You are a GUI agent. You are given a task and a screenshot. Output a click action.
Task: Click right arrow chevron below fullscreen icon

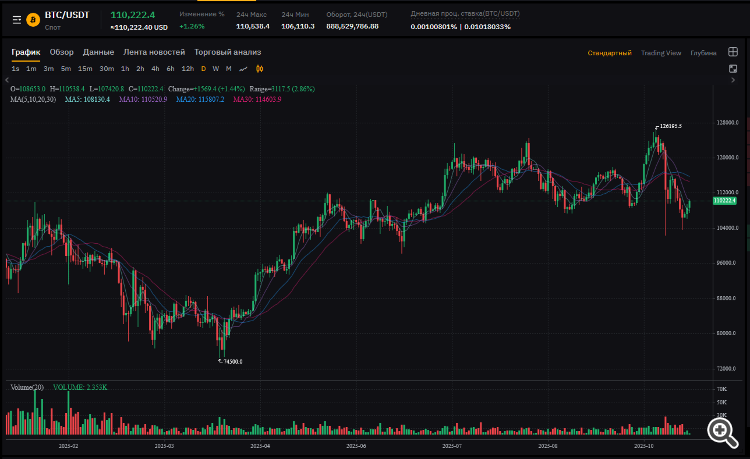tap(733, 80)
